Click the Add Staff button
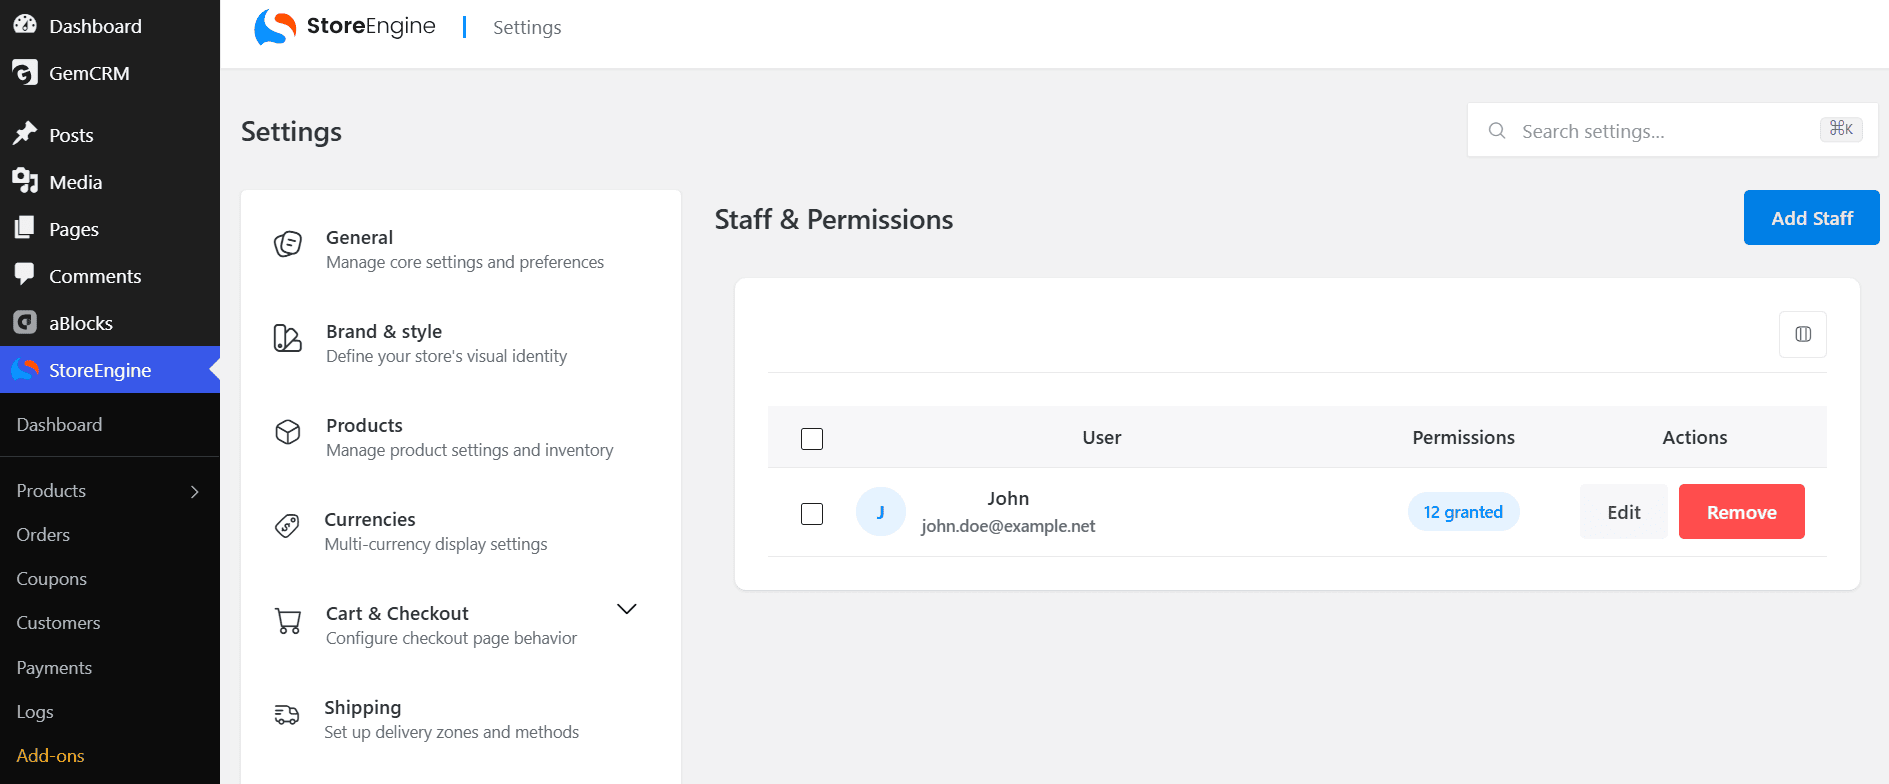This screenshot has width=1889, height=784. (x=1811, y=218)
